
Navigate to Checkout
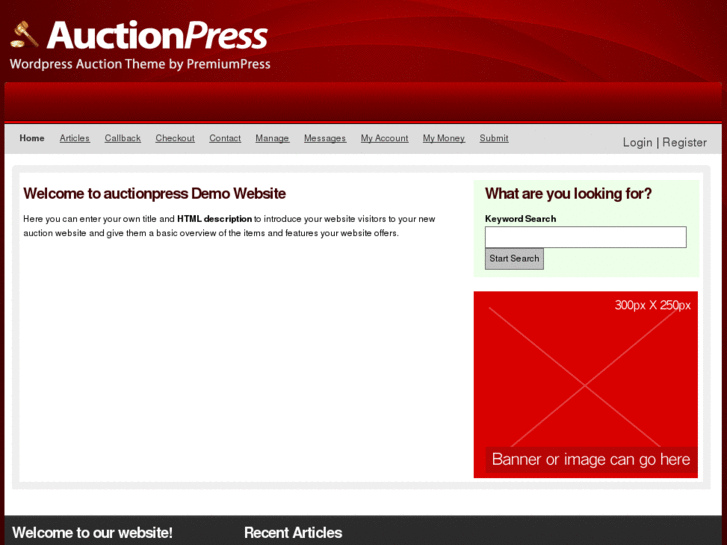click(x=175, y=138)
